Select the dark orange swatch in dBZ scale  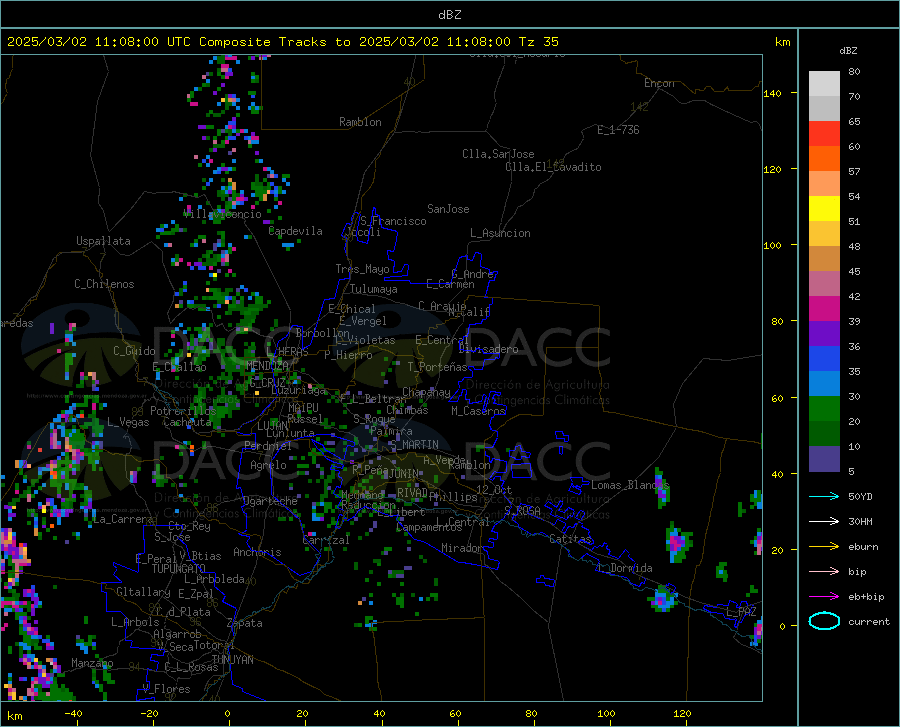point(824,159)
